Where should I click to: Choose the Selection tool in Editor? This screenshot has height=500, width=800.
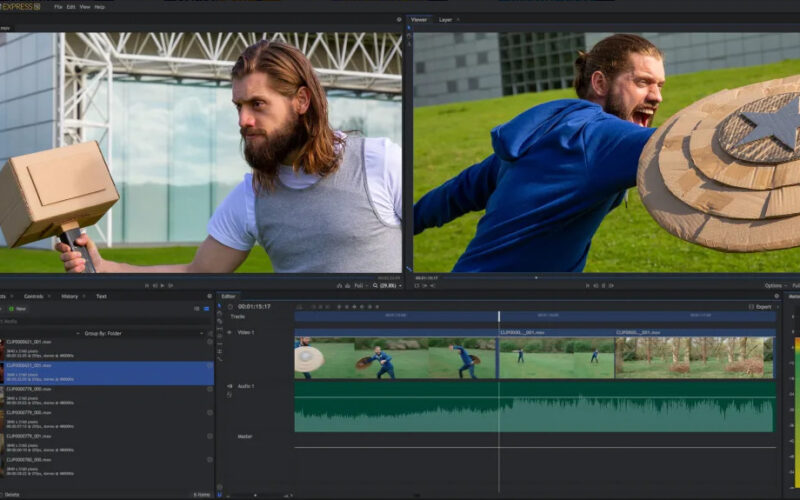click(x=219, y=306)
